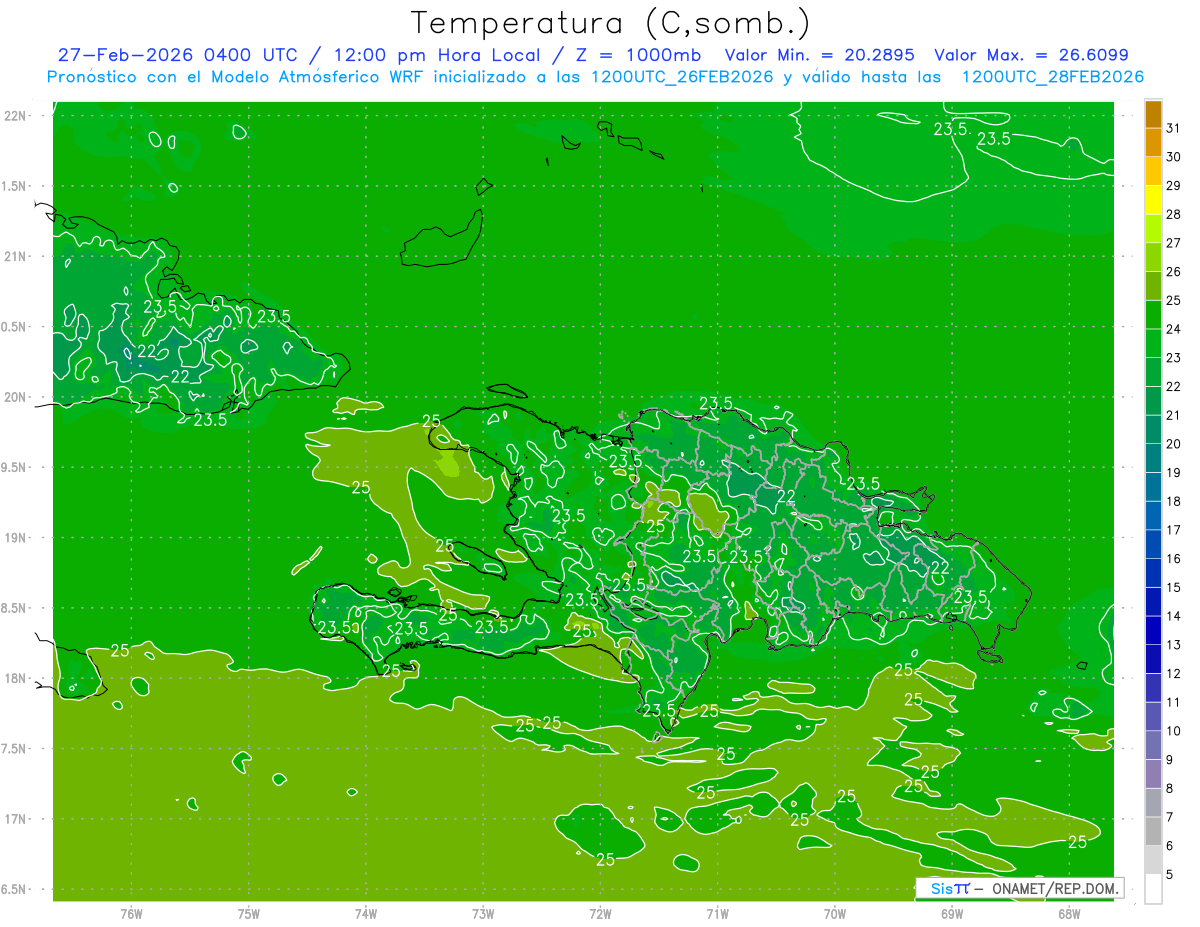Click the "15" label on the color scale
1200x927 pixels.
click(x=1174, y=587)
